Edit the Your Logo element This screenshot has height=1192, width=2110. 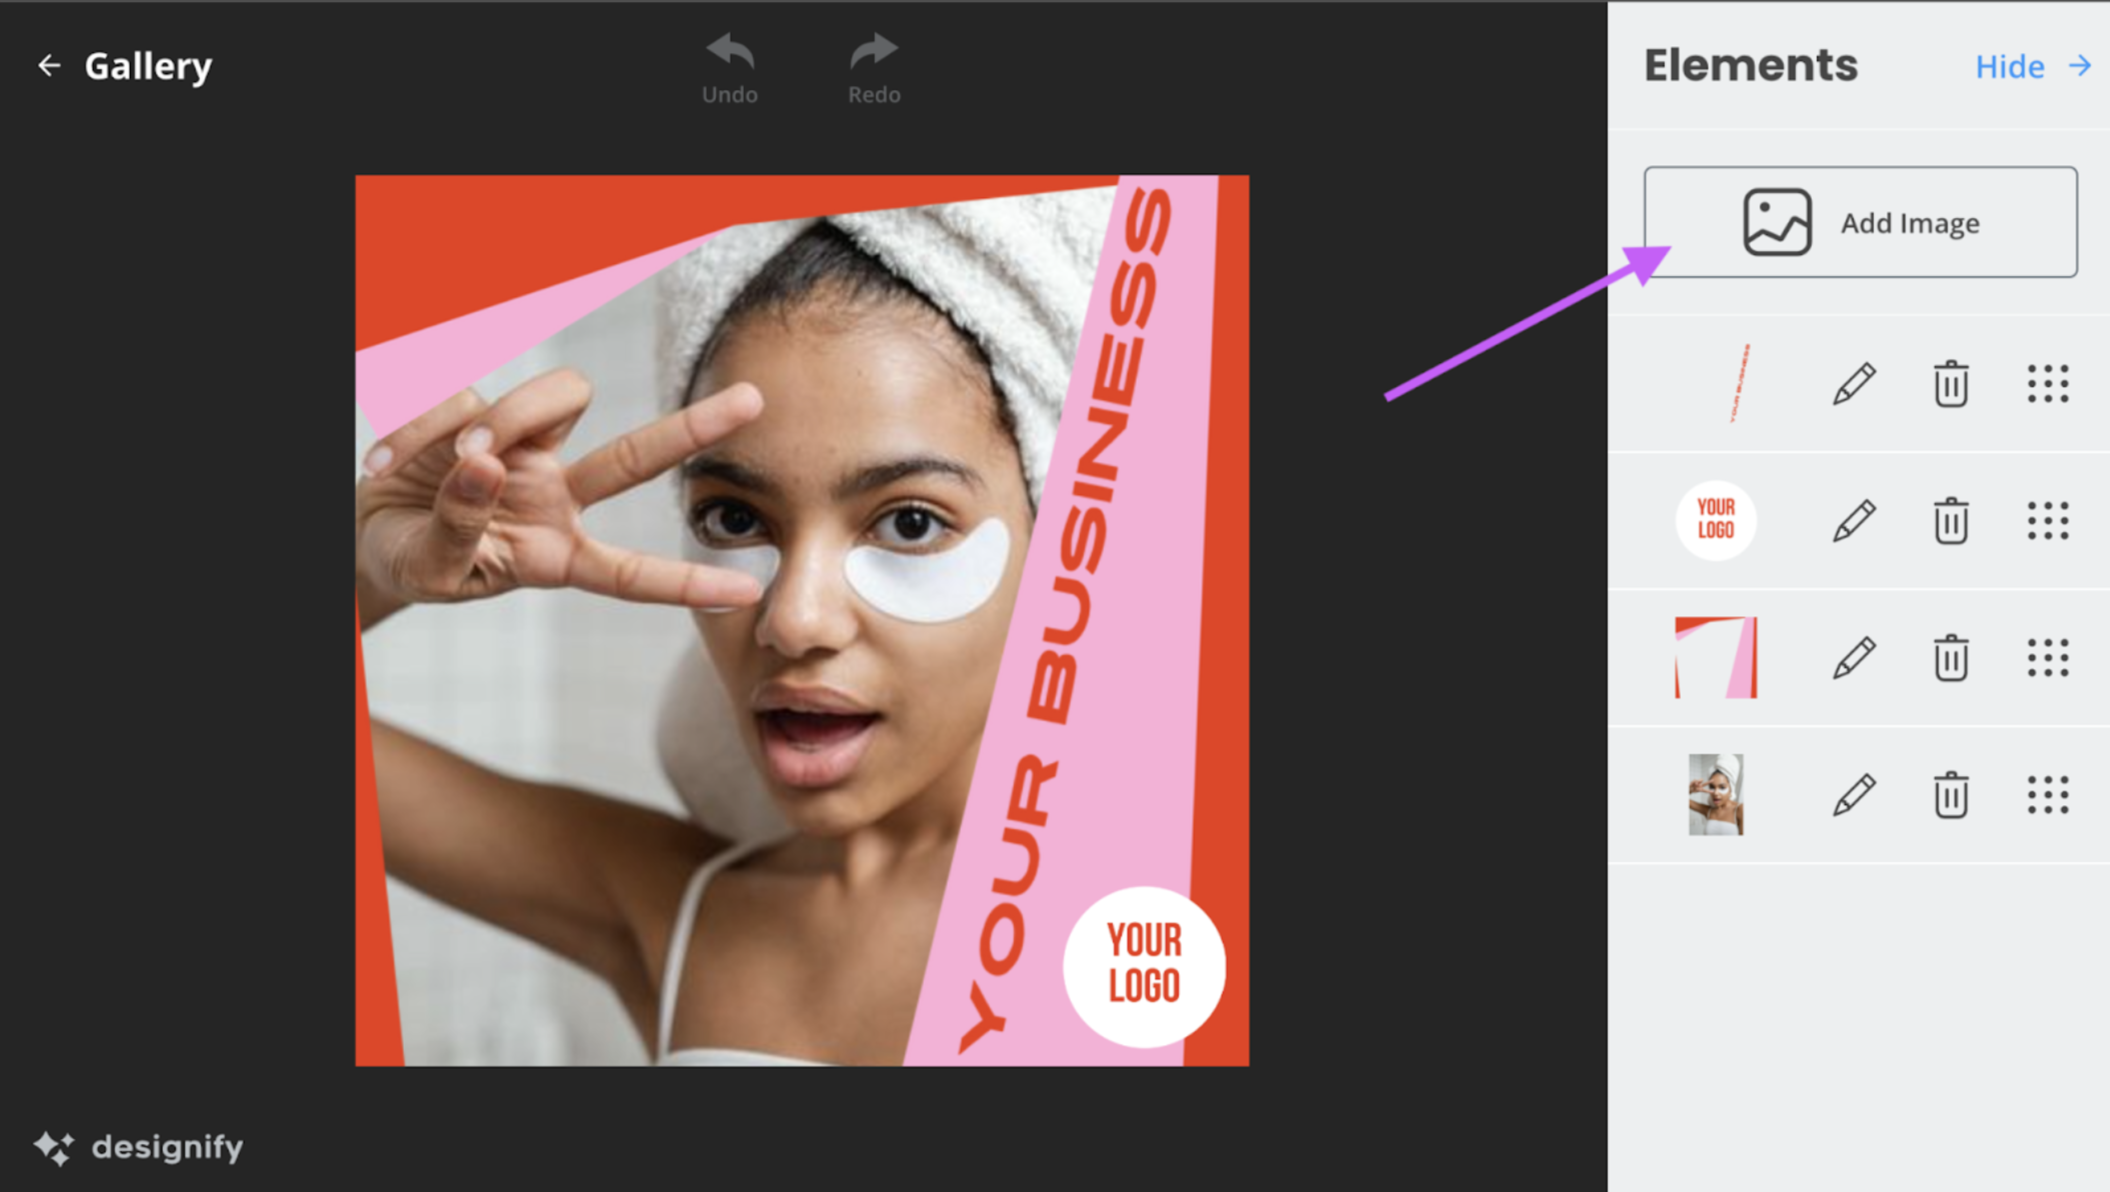tap(1853, 521)
